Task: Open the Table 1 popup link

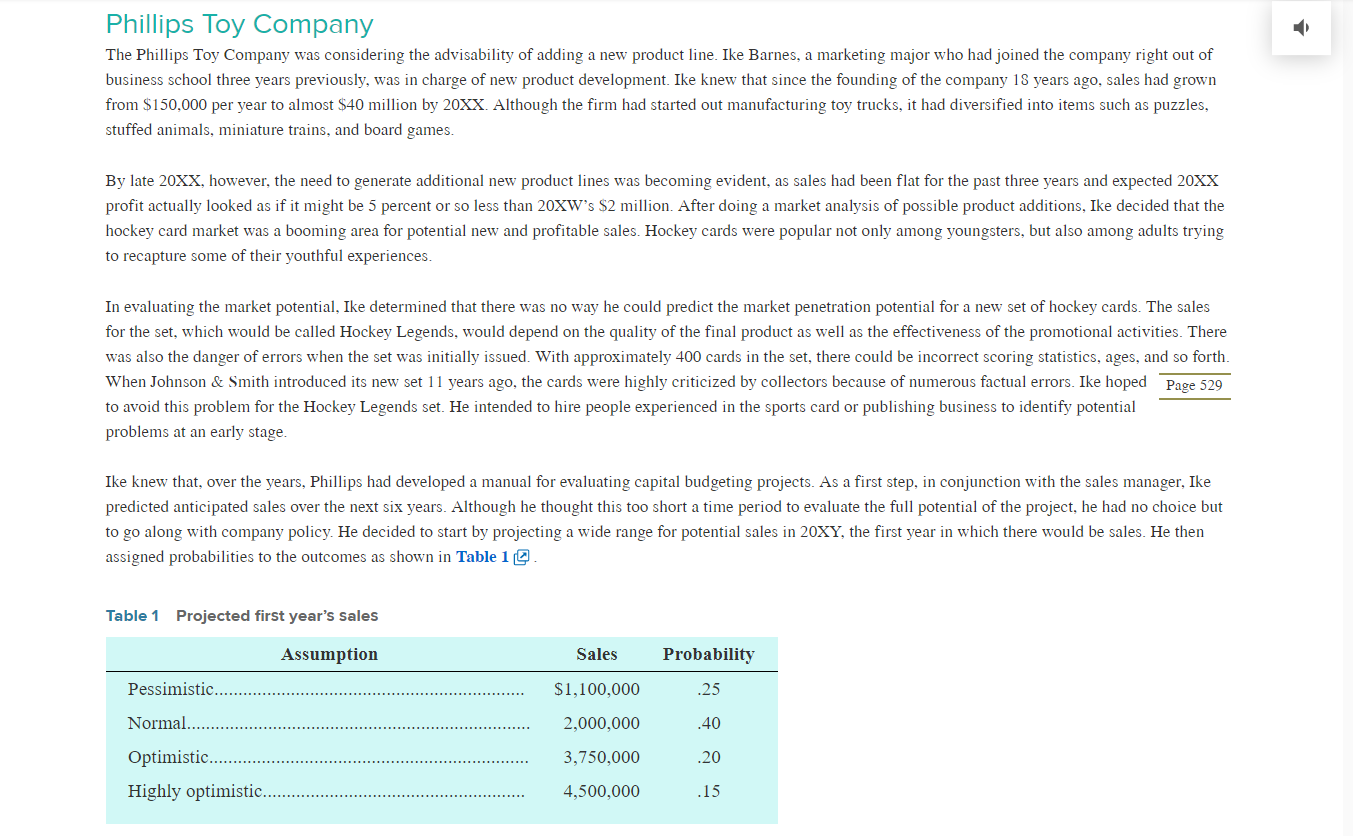Action: click(x=482, y=556)
